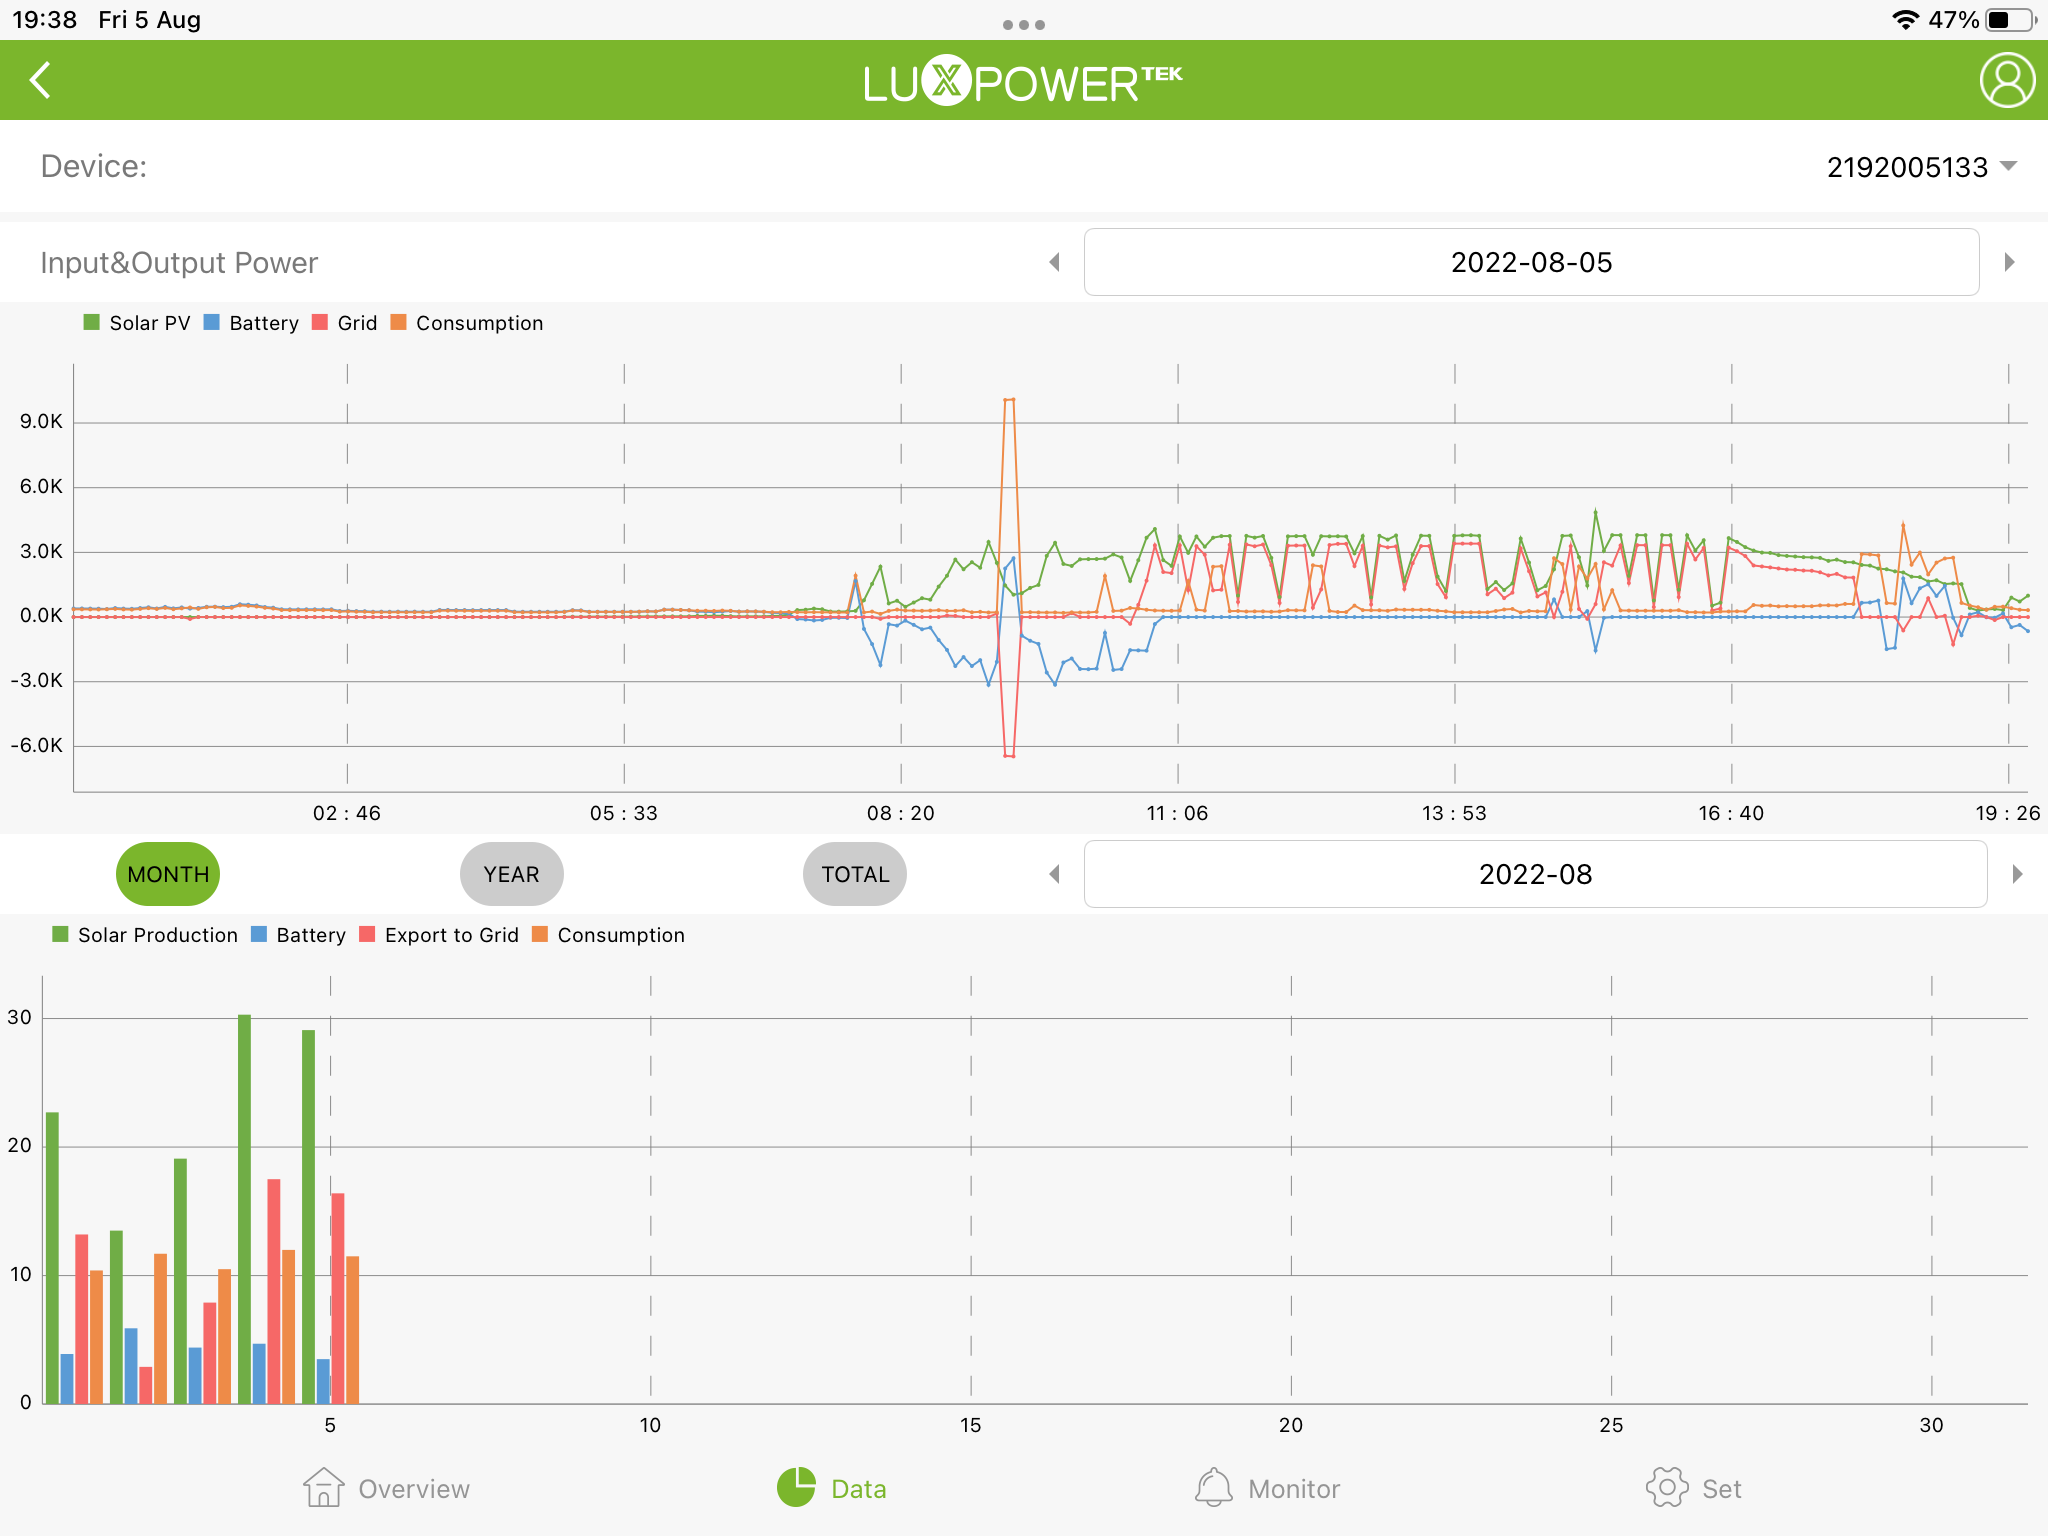
Task: Go to previous day arrow
Action: 1054,262
